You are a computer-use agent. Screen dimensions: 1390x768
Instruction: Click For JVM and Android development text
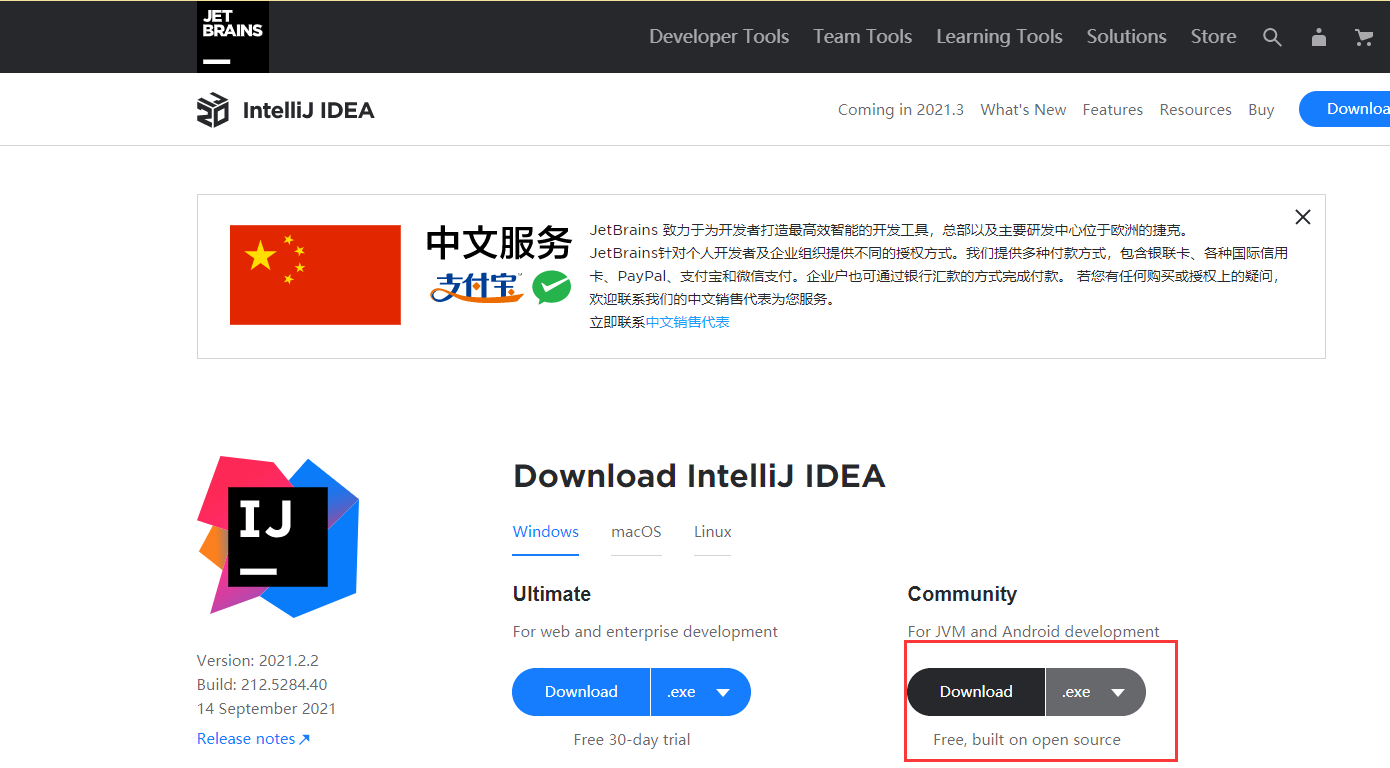tap(1034, 632)
